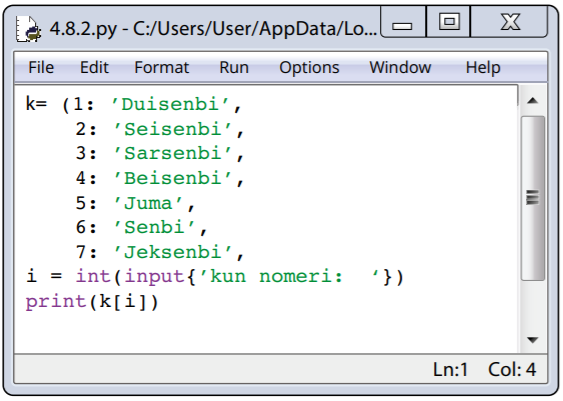563x401 pixels.
Task: Open the Help menu
Action: (483, 67)
